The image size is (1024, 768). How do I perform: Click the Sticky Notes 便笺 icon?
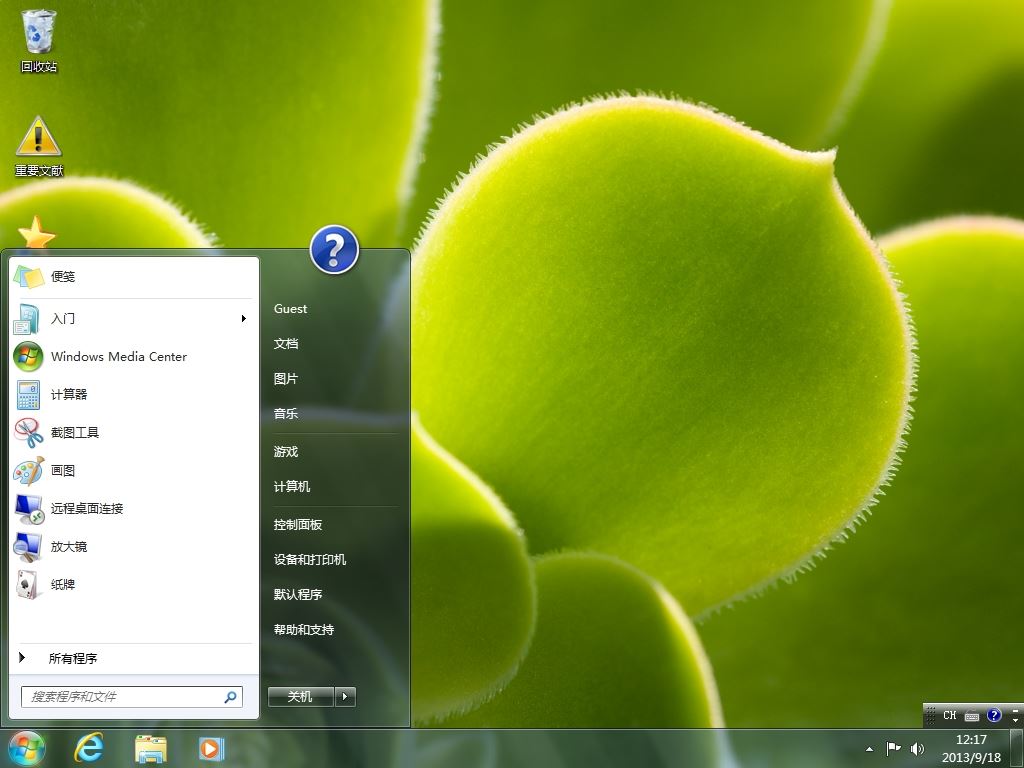pyautogui.click(x=29, y=277)
